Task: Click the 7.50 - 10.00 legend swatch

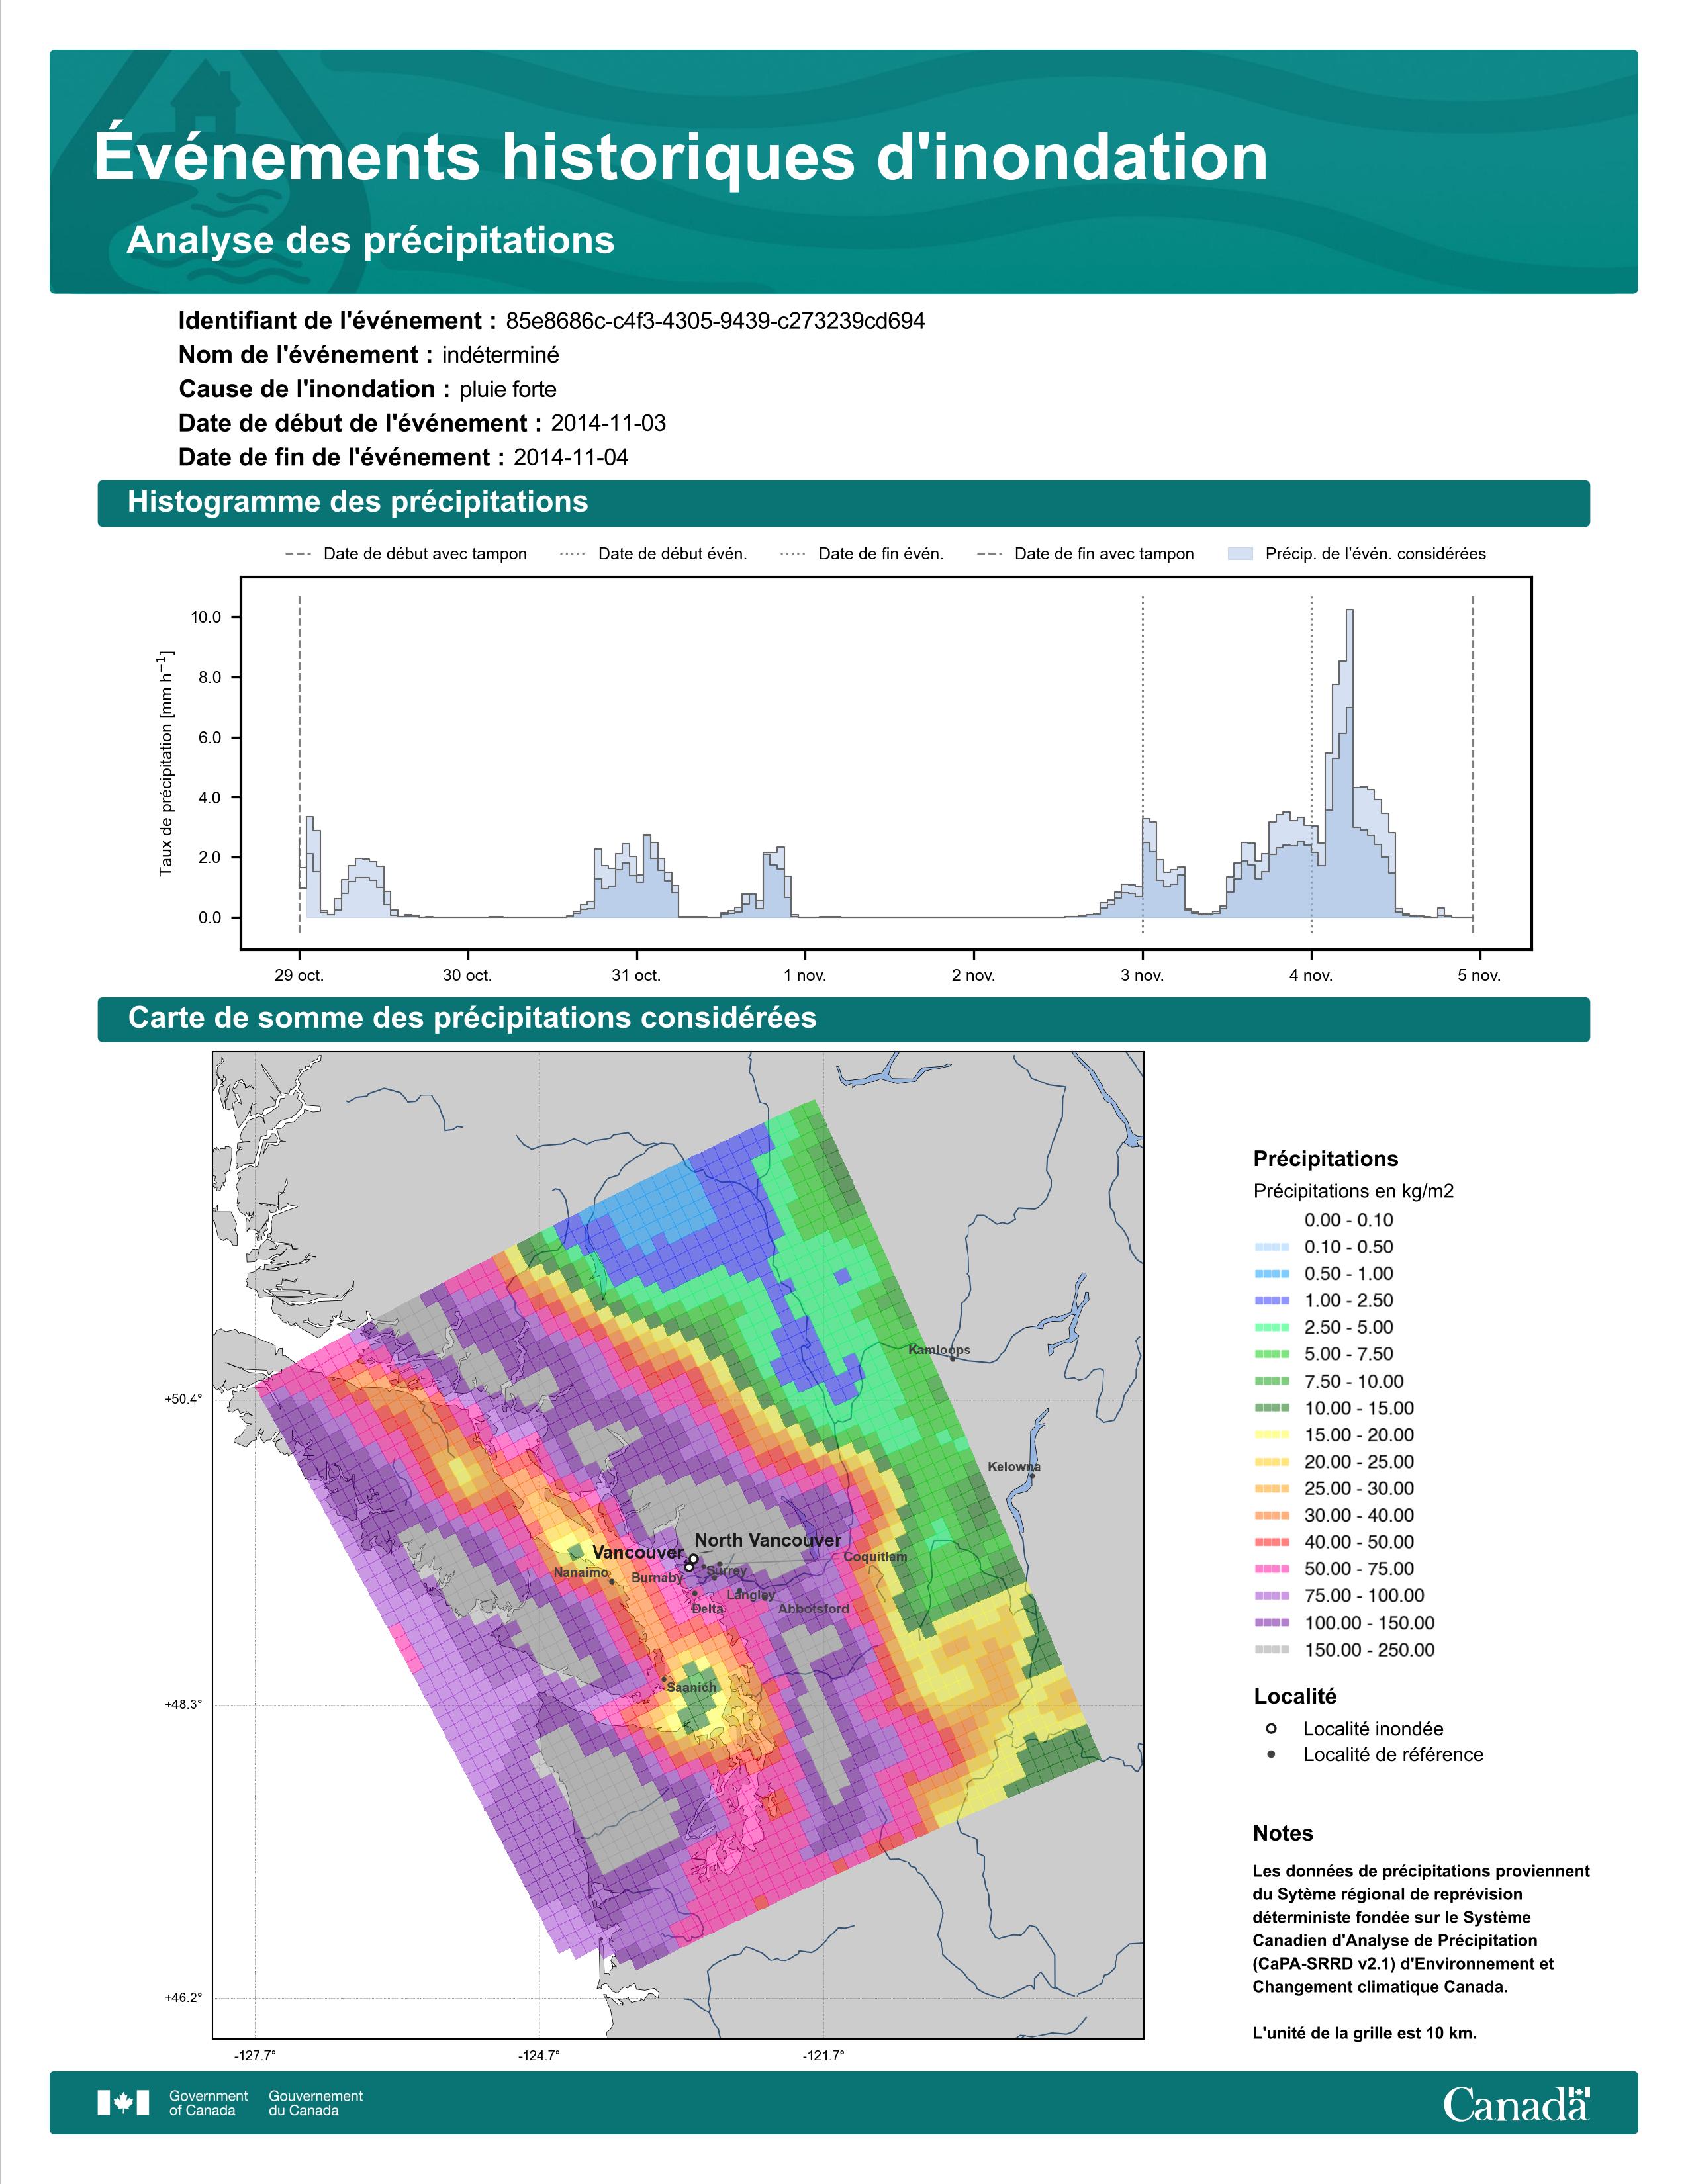Action: tap(1271, 1381)
